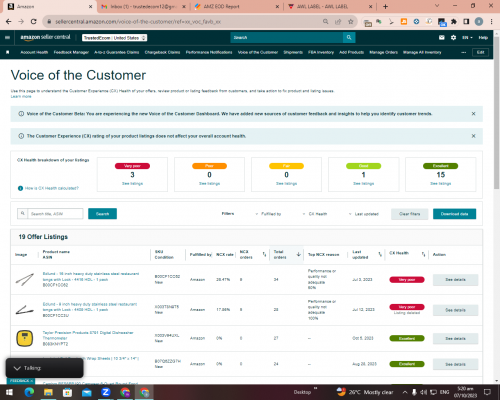
Task: Sort by NCX orders arrows
Action: 264,254
